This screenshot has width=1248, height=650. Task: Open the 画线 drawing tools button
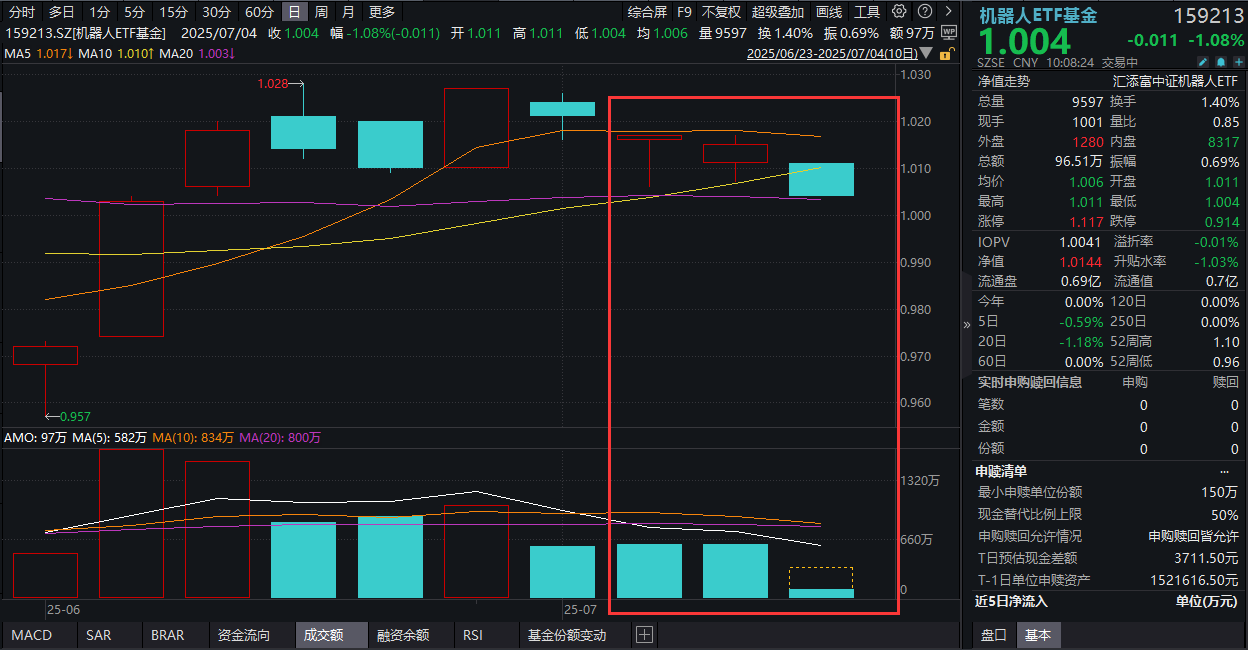(x=829, y=12)
